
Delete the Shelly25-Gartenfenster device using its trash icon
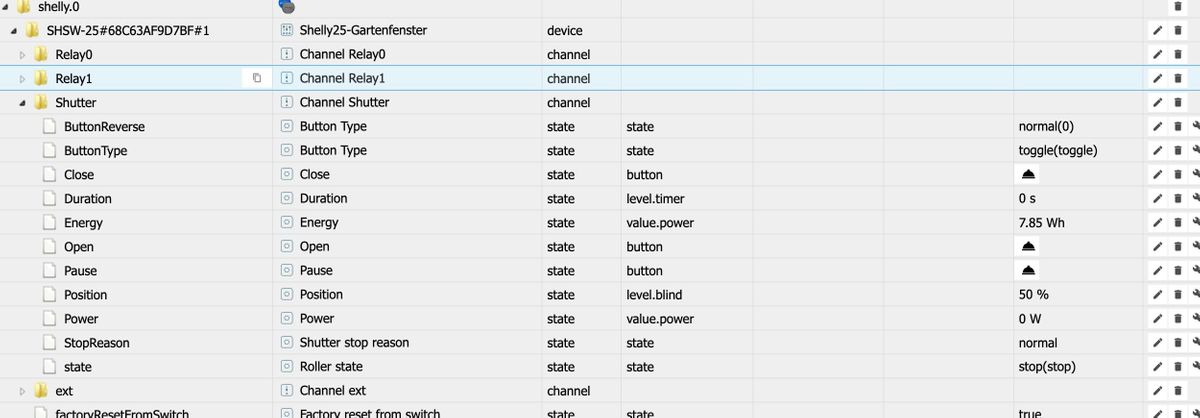[1178, 30]
